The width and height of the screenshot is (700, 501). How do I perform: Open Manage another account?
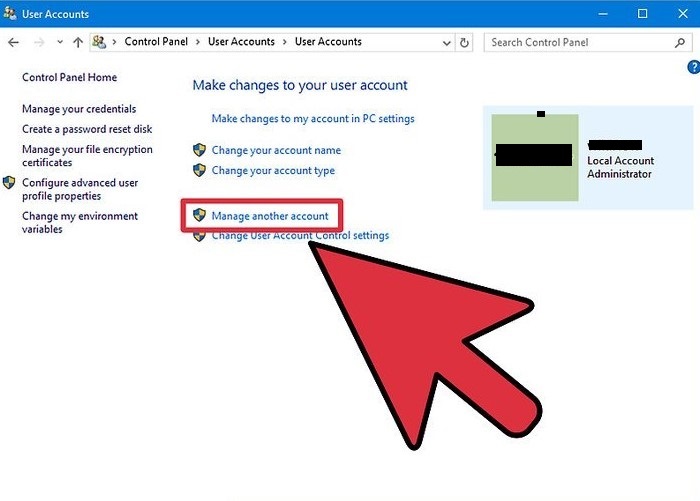[x=270, y=216]
